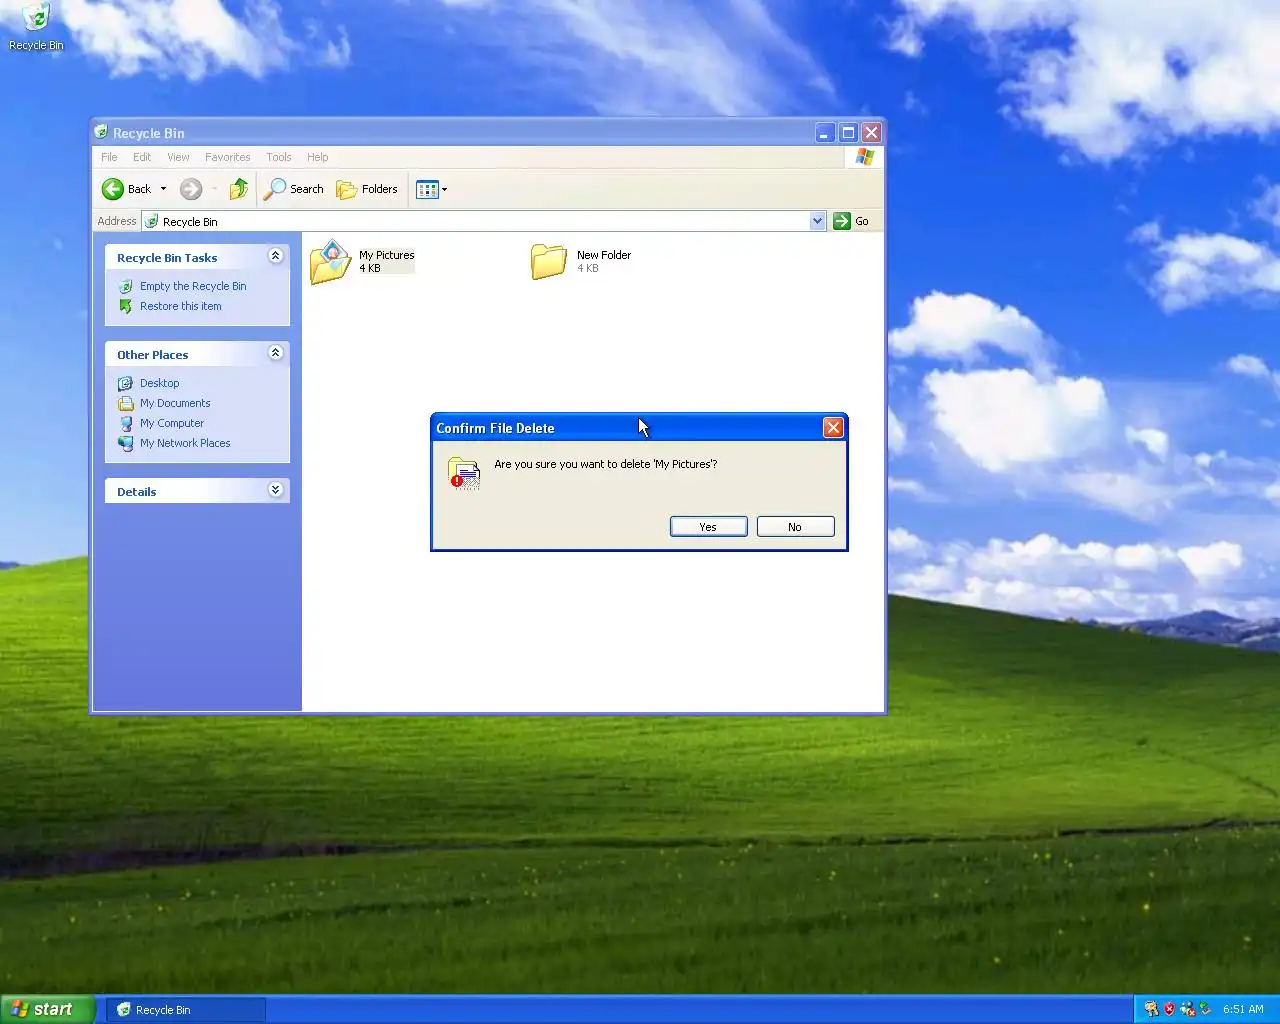Open the Views dropdown button
Image resolution: width=1280 pixels, height=1024 pixels.
pyautogui.click(x=431, y=189)
